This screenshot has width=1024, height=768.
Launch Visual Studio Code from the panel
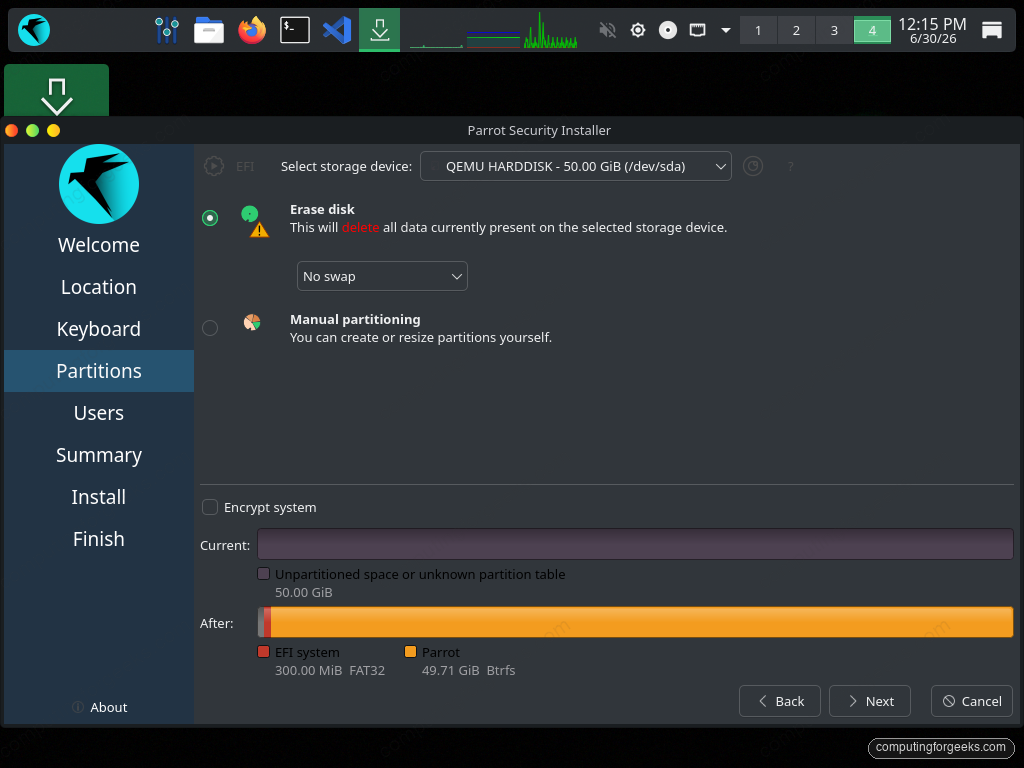337,30
